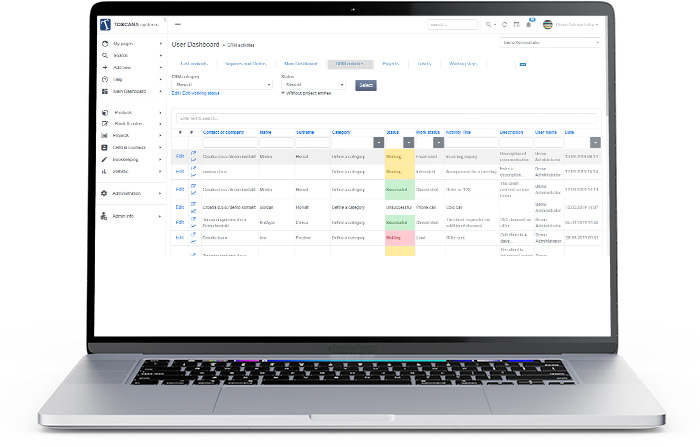Viewport: 700px width, 447px height.
Task: Click the Administration gear icon in sidebar
Action: pyautogui.click(x=105, y=193)
